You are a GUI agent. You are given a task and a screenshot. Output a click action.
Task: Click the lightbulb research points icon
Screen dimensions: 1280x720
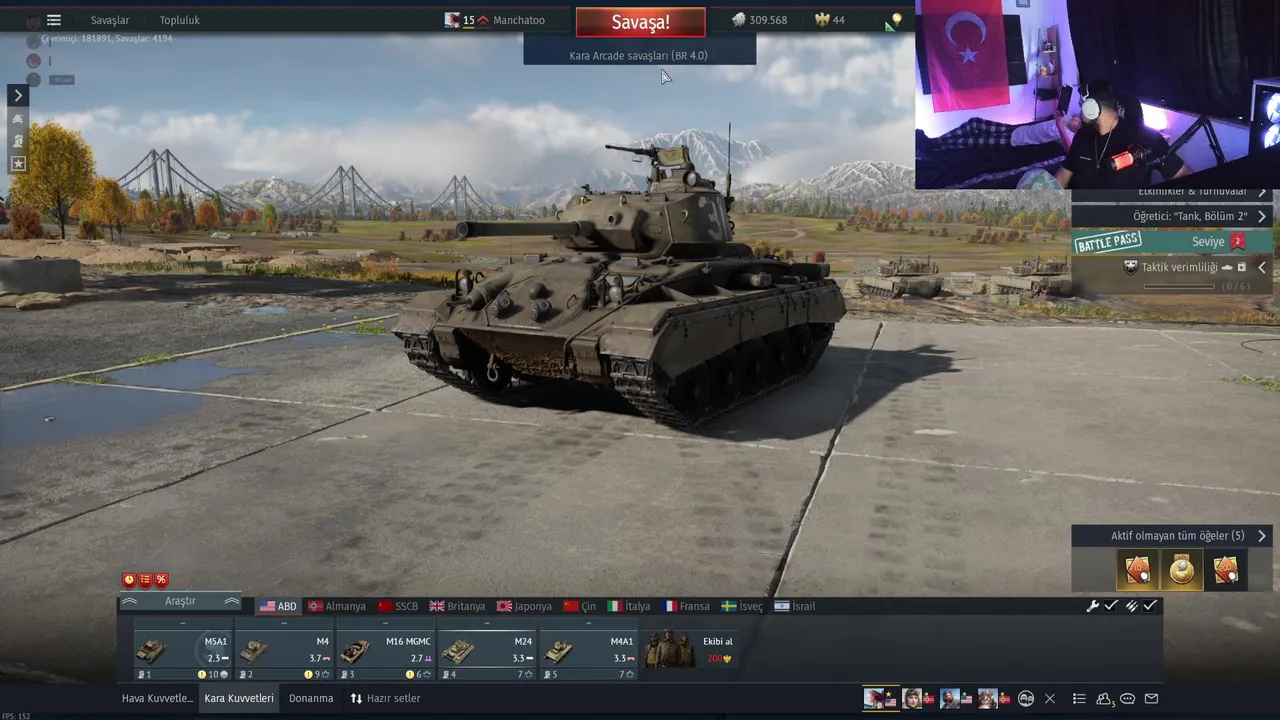896,20
